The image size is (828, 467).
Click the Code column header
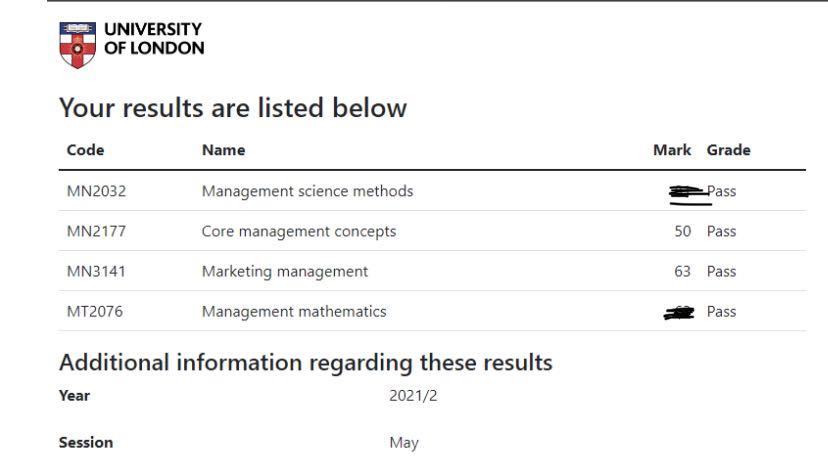[x=86, y=150]
